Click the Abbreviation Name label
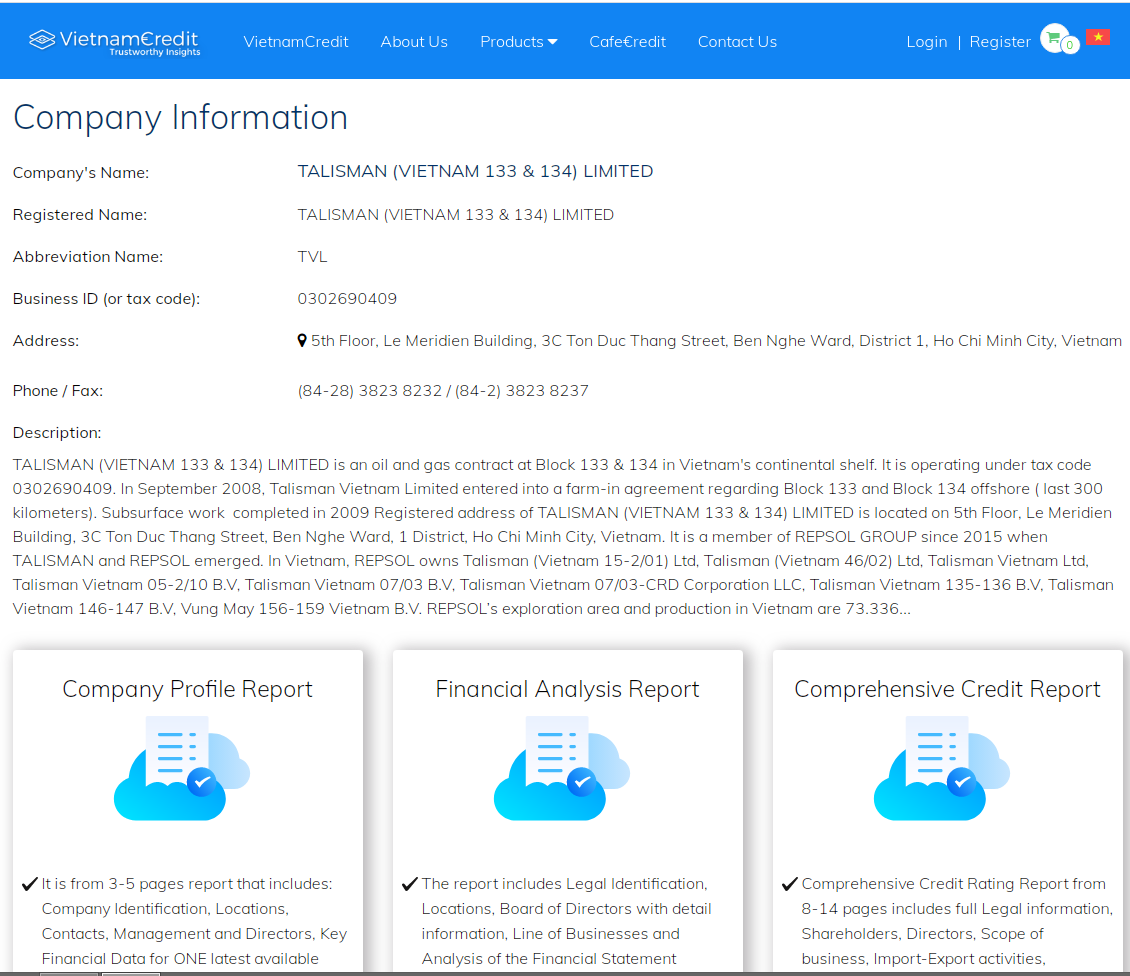Image resolution: width=1130 pixels, height=976 pixels. tap(88, 257)
